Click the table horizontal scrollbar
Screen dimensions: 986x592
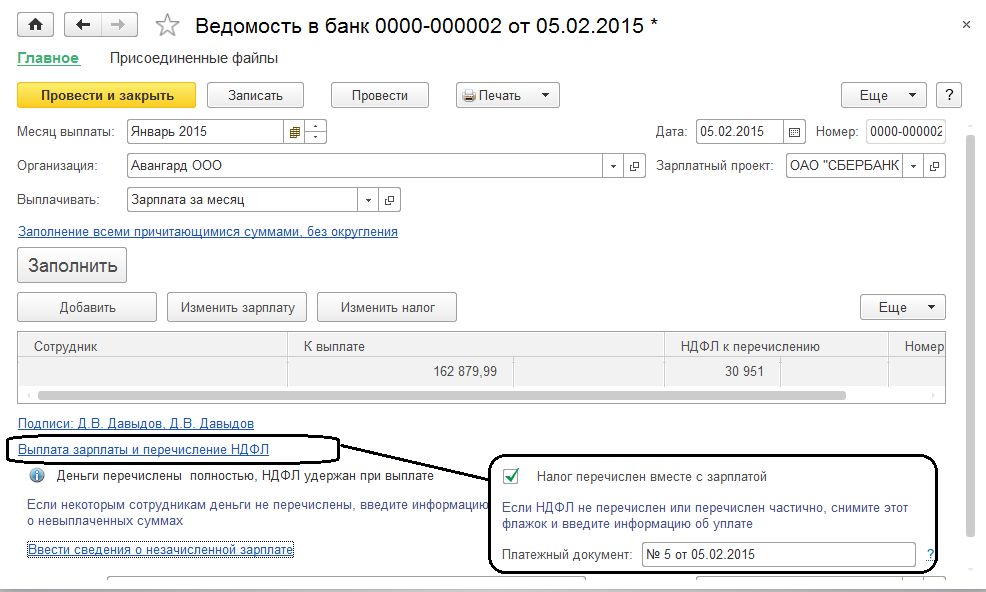[441, 396]
